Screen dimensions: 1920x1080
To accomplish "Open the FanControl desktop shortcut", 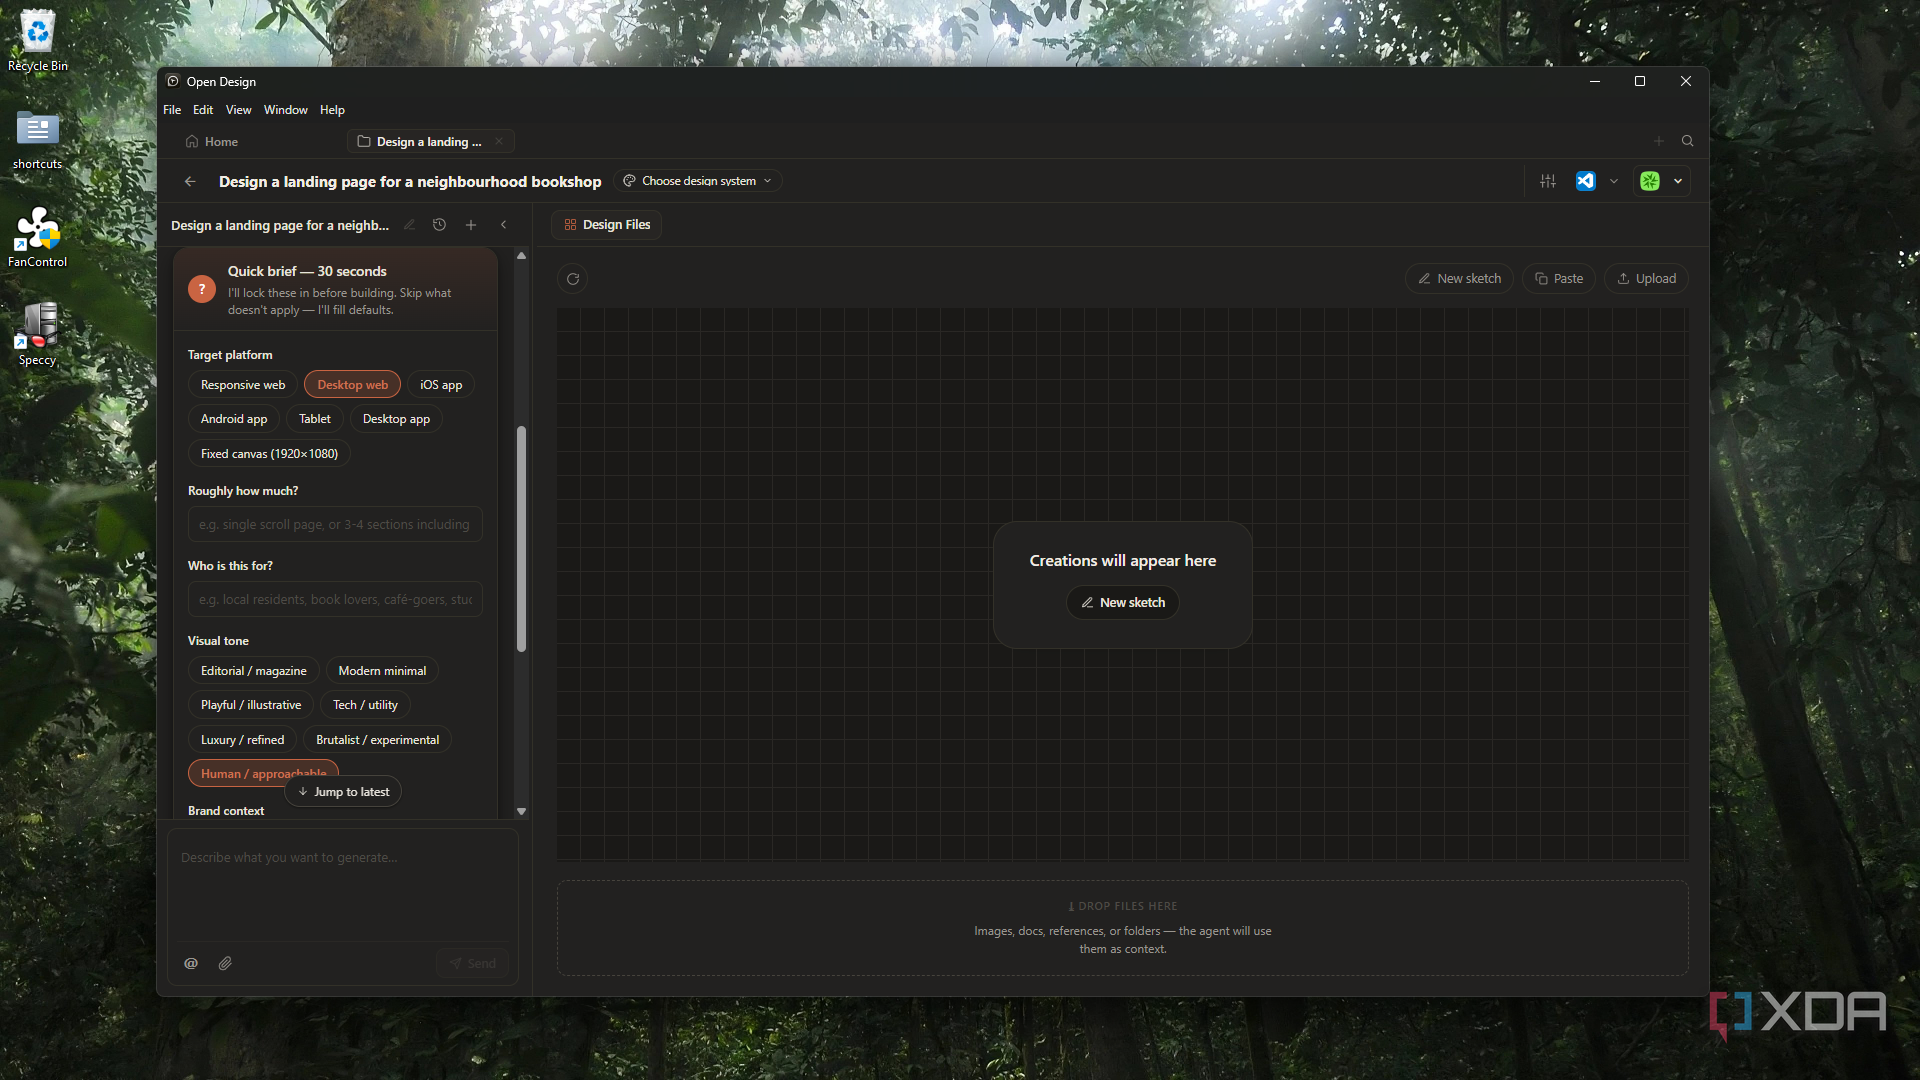I will click(38, 238).
